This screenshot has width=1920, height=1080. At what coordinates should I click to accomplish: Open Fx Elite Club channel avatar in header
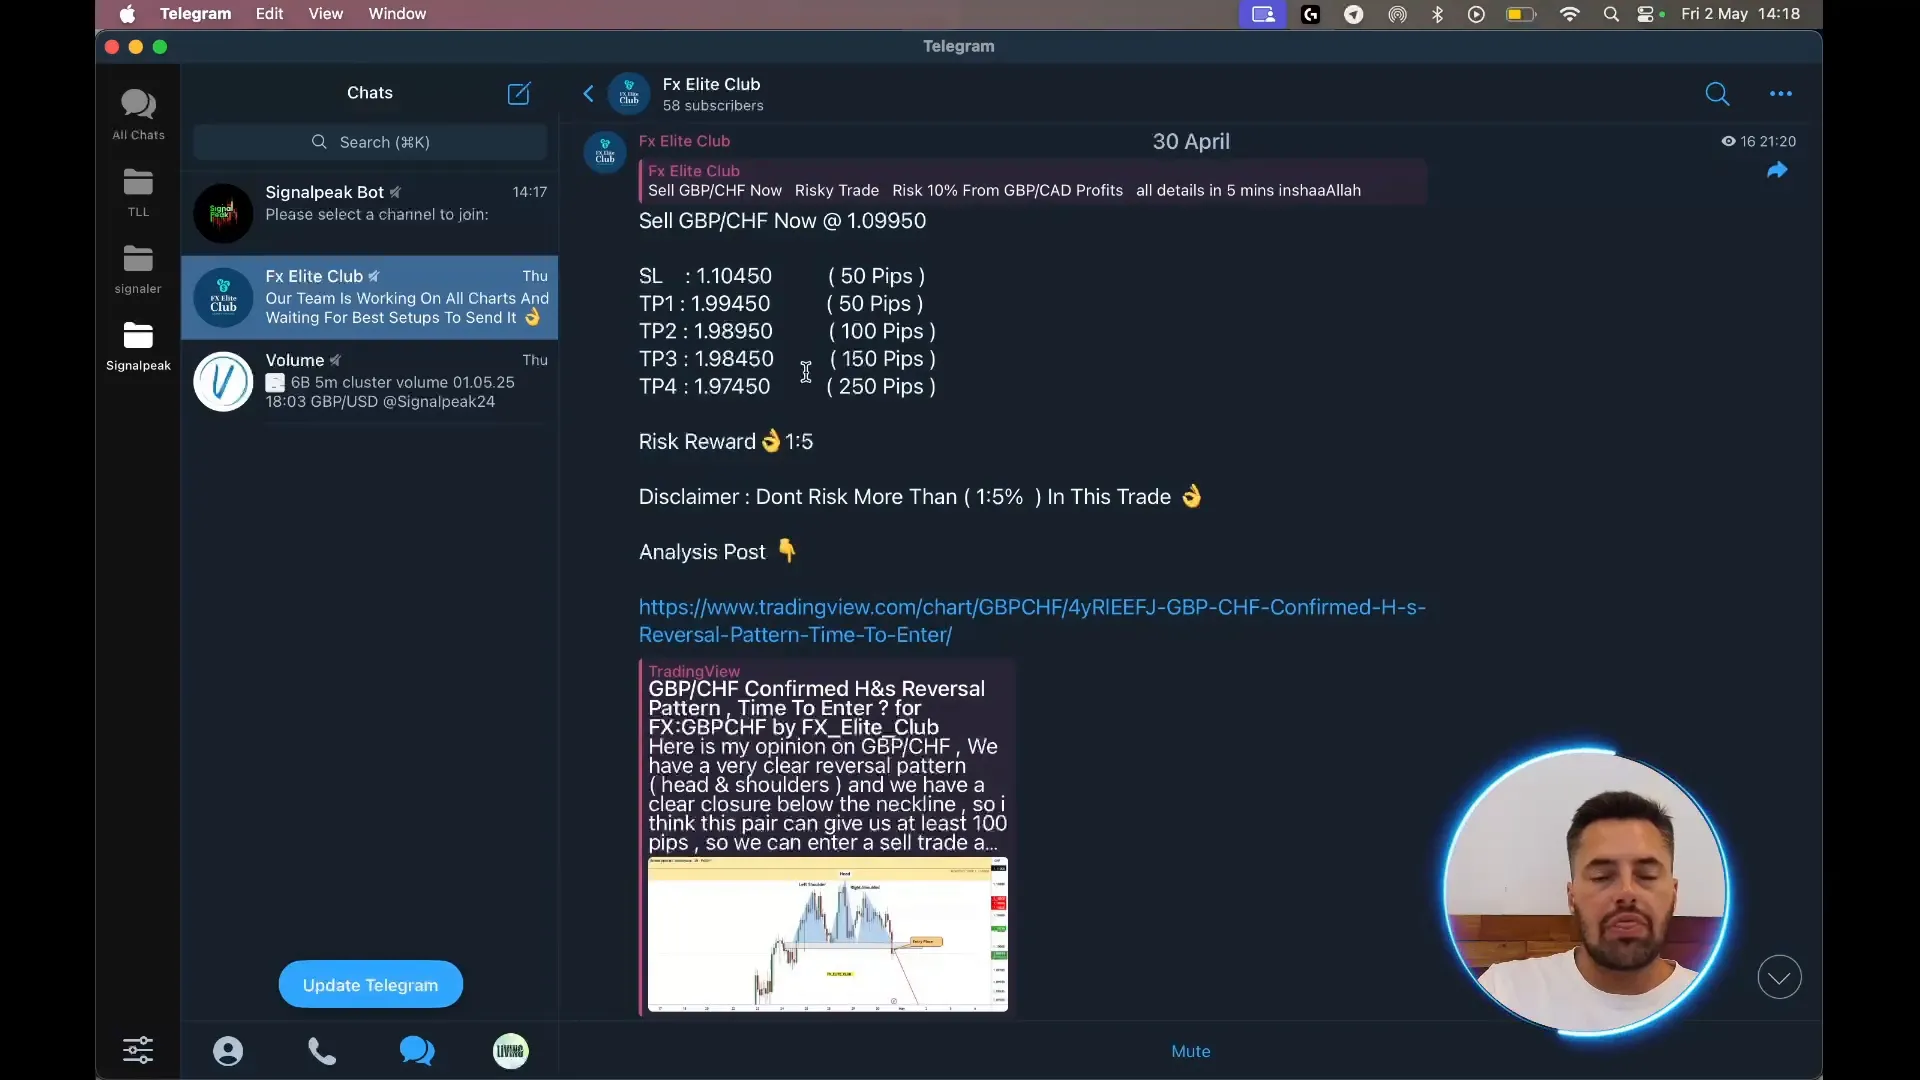629,94
